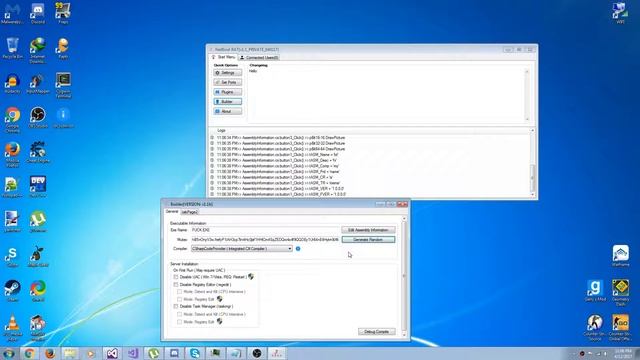Open the Mozilla Firefox desktop shortcut
Image resolution: width=640 pixels, height=360 pixels.
click(x=12, y=154)
